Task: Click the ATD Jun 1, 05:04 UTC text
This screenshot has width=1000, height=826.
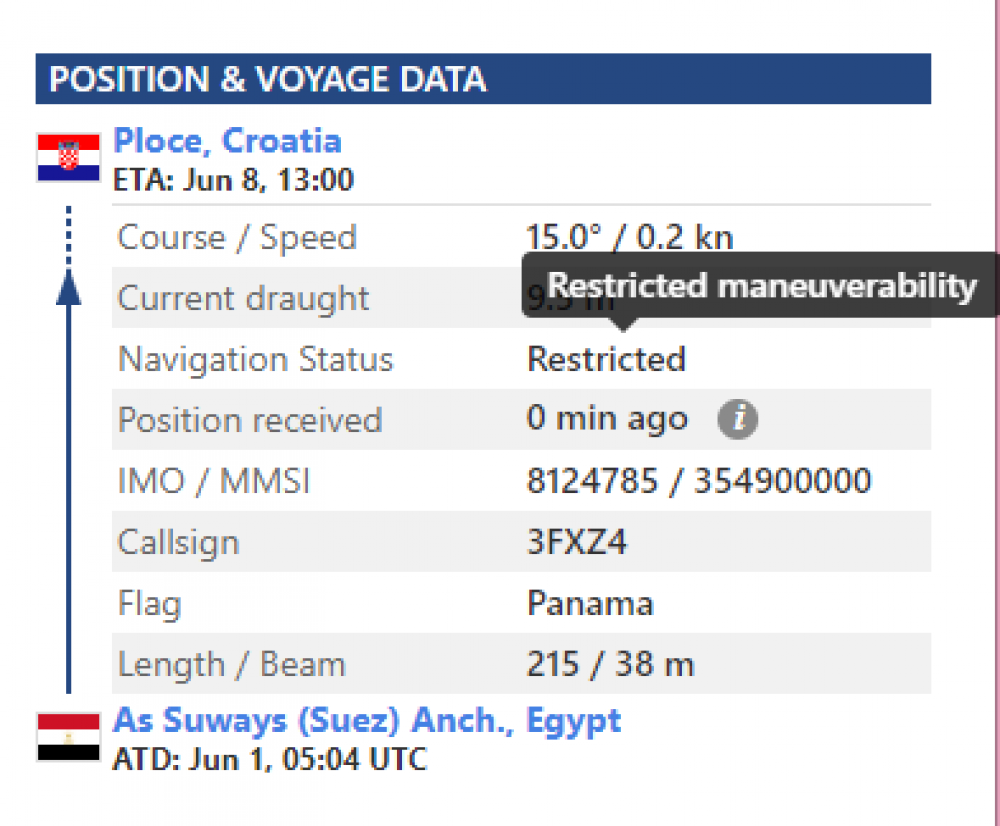Action: 270,759
